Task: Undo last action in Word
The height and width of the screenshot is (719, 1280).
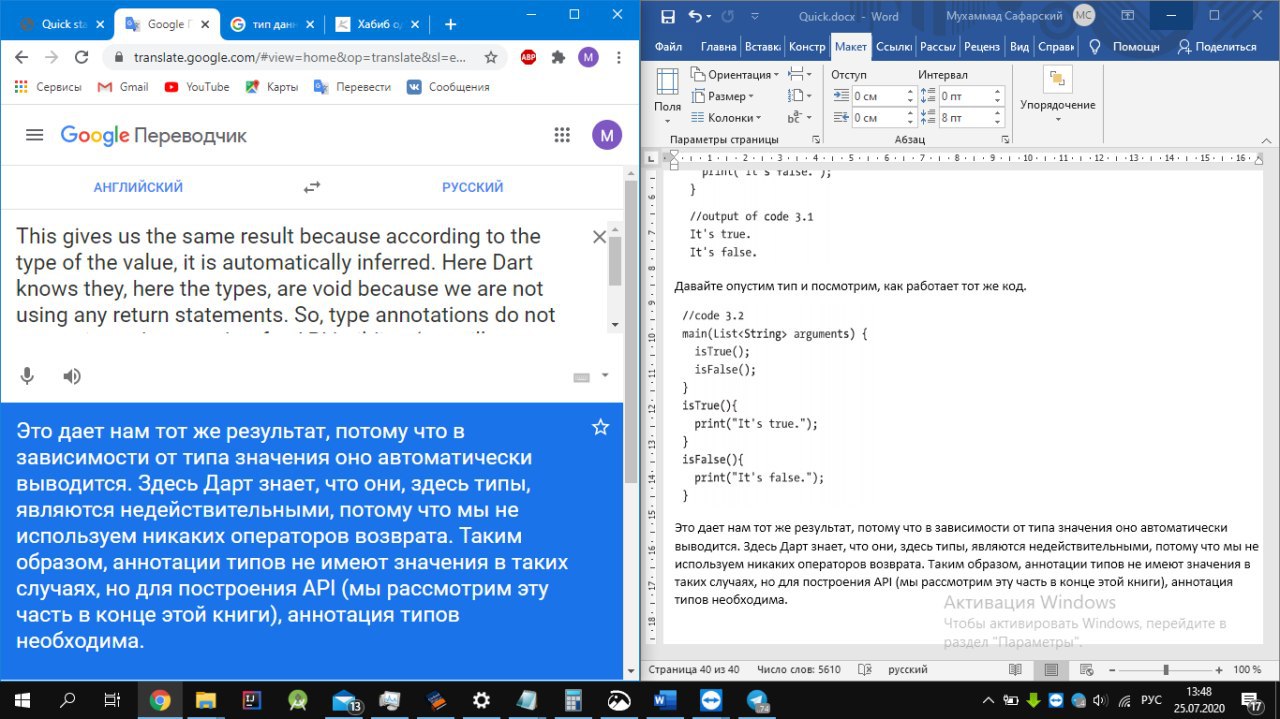Action: [695, 16]
